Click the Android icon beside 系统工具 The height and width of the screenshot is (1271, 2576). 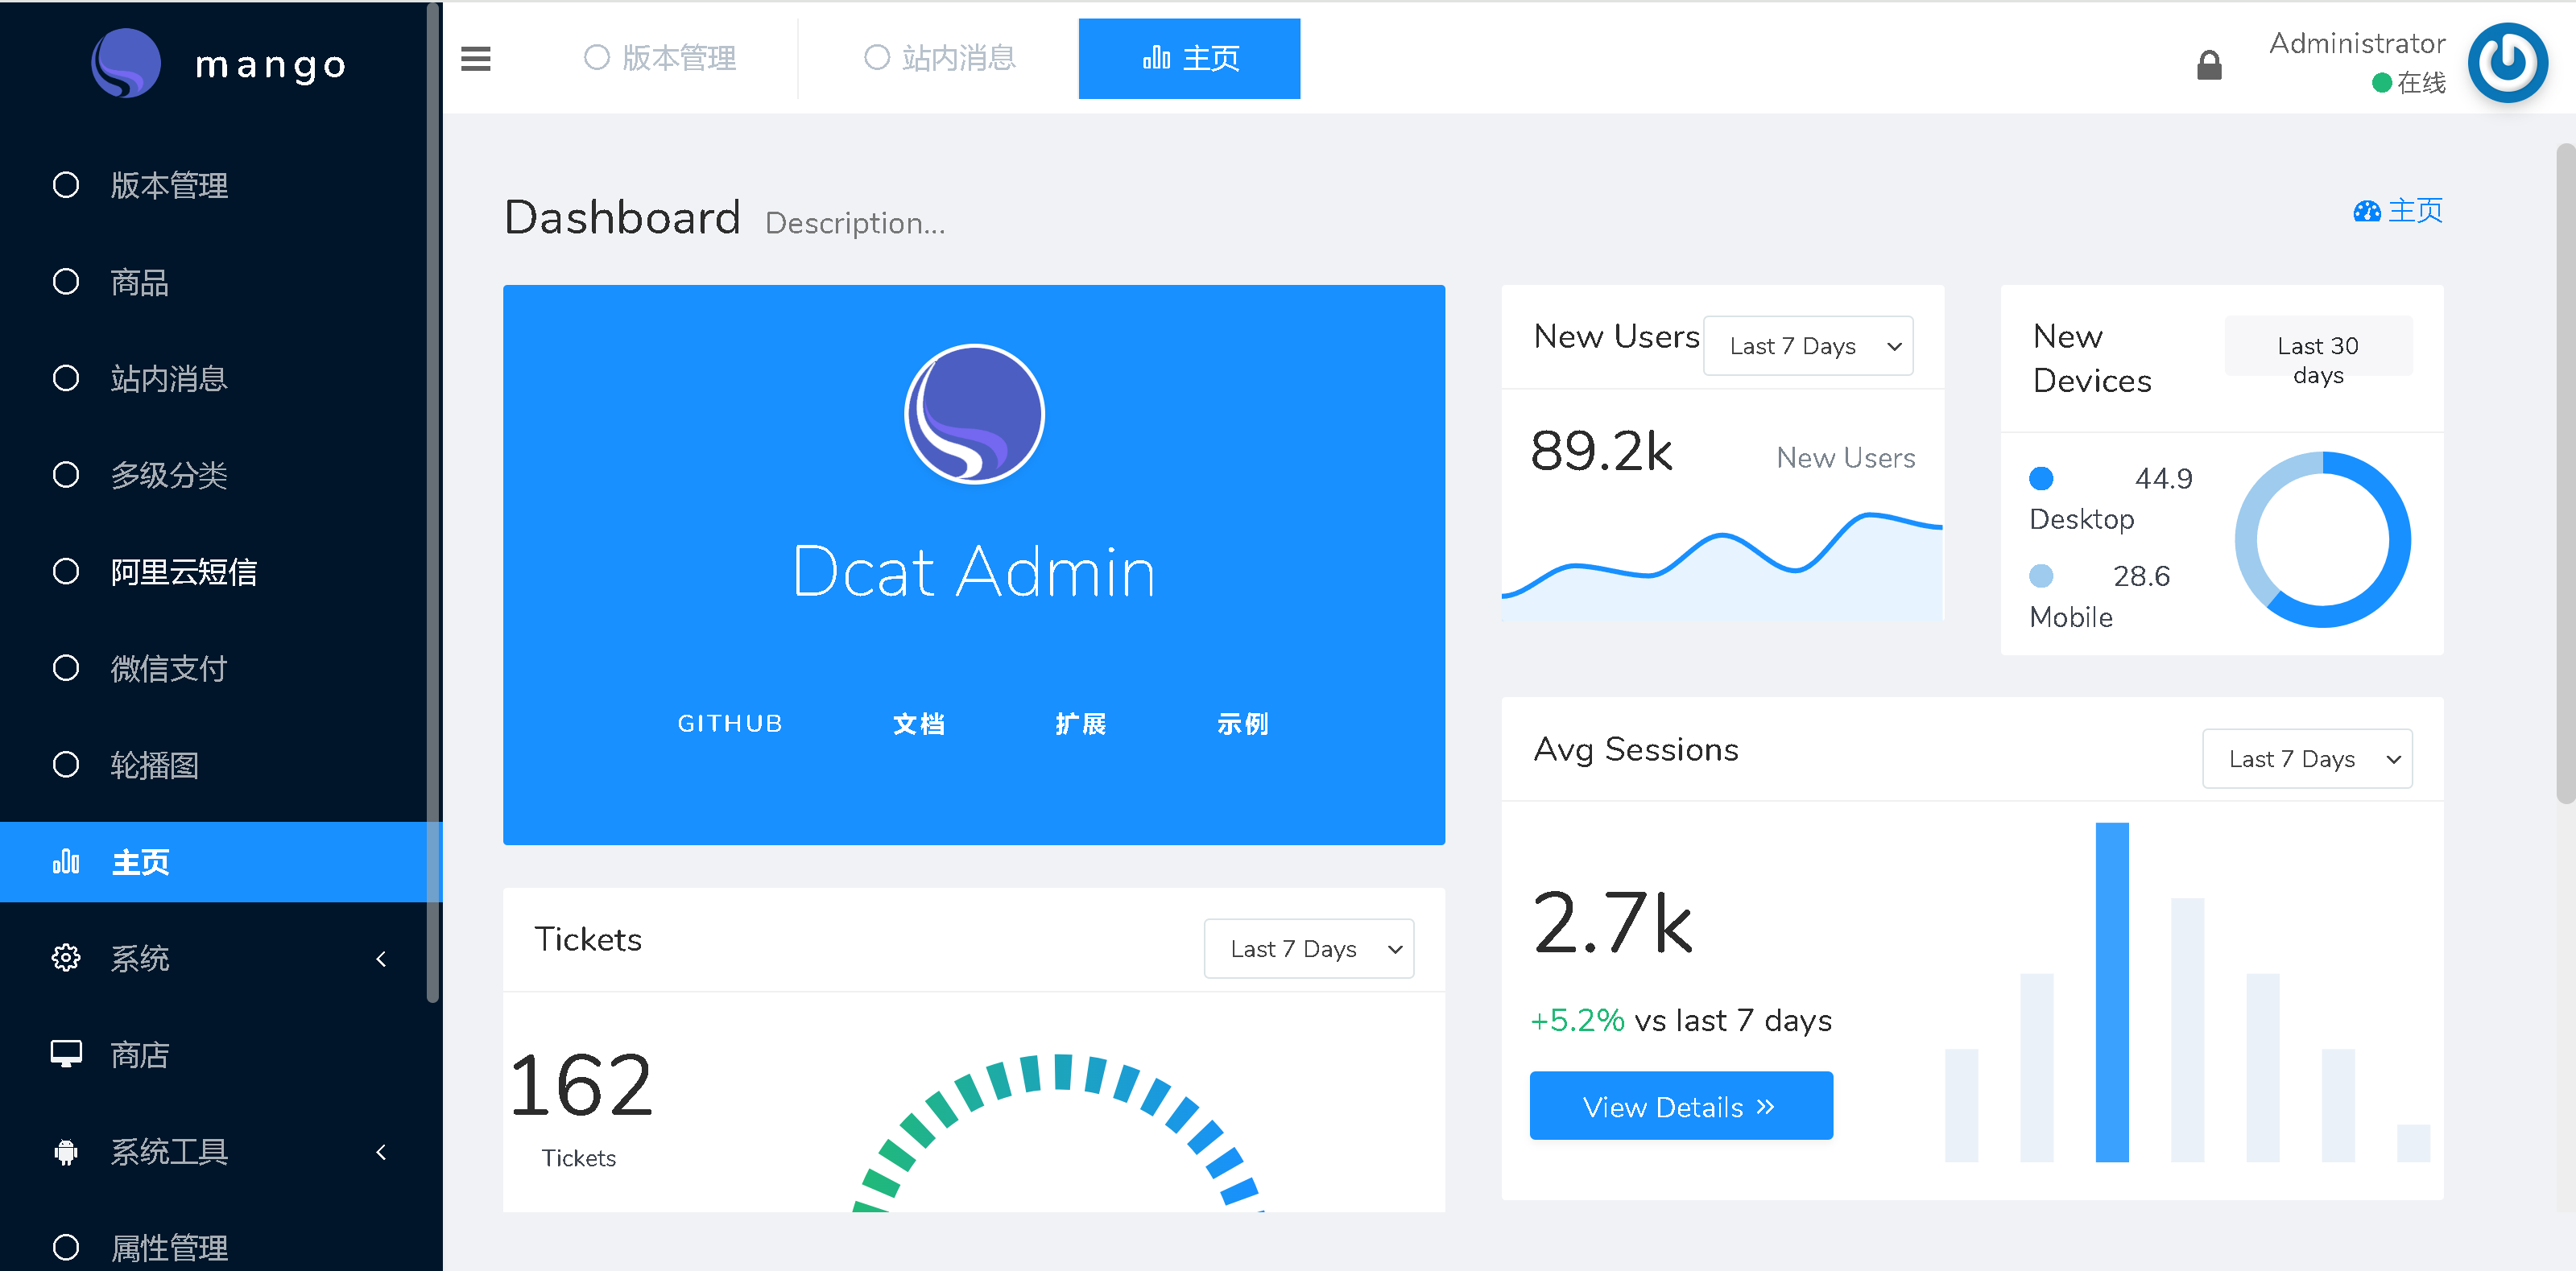point(66,1151)
